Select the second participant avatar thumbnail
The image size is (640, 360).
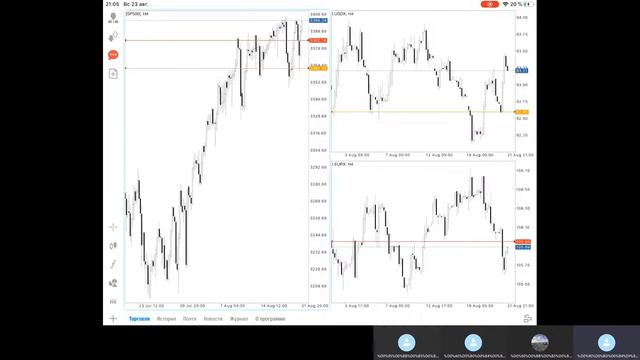click(473, 343)
